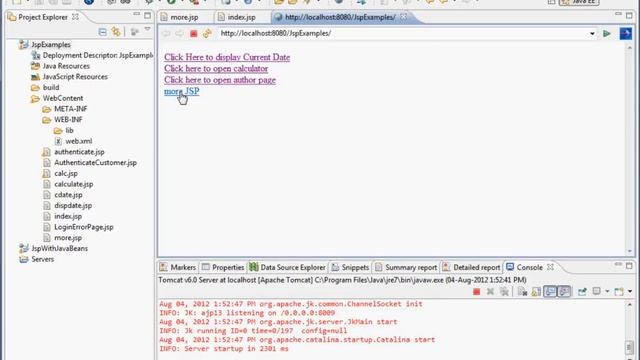Image resolution: width=640 pixels, height=360 pixels.
Task: Select calc.jsp file
Action: (x=66, y=173)
